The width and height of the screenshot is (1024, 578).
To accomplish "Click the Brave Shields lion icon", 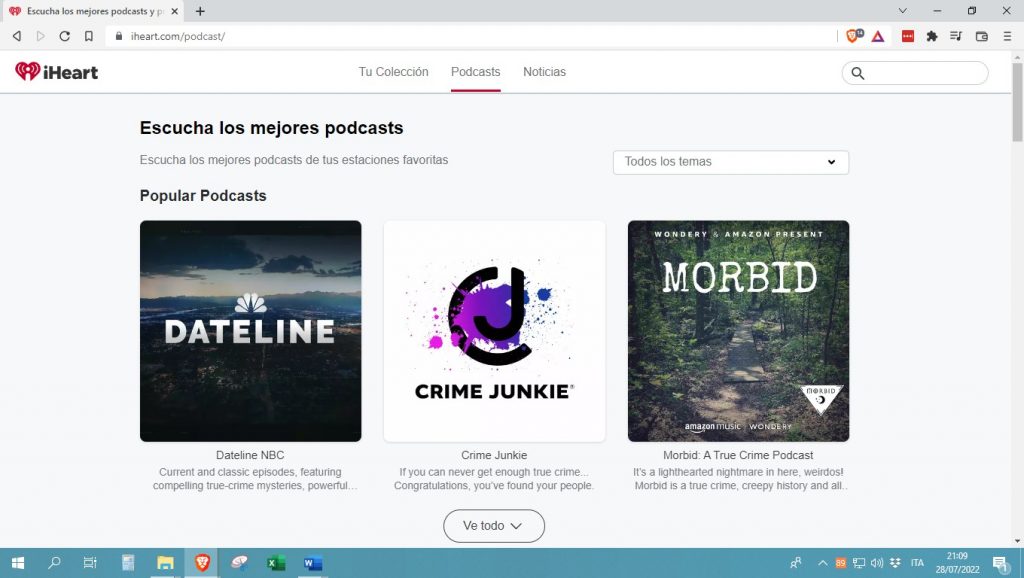I will [853, 36].
